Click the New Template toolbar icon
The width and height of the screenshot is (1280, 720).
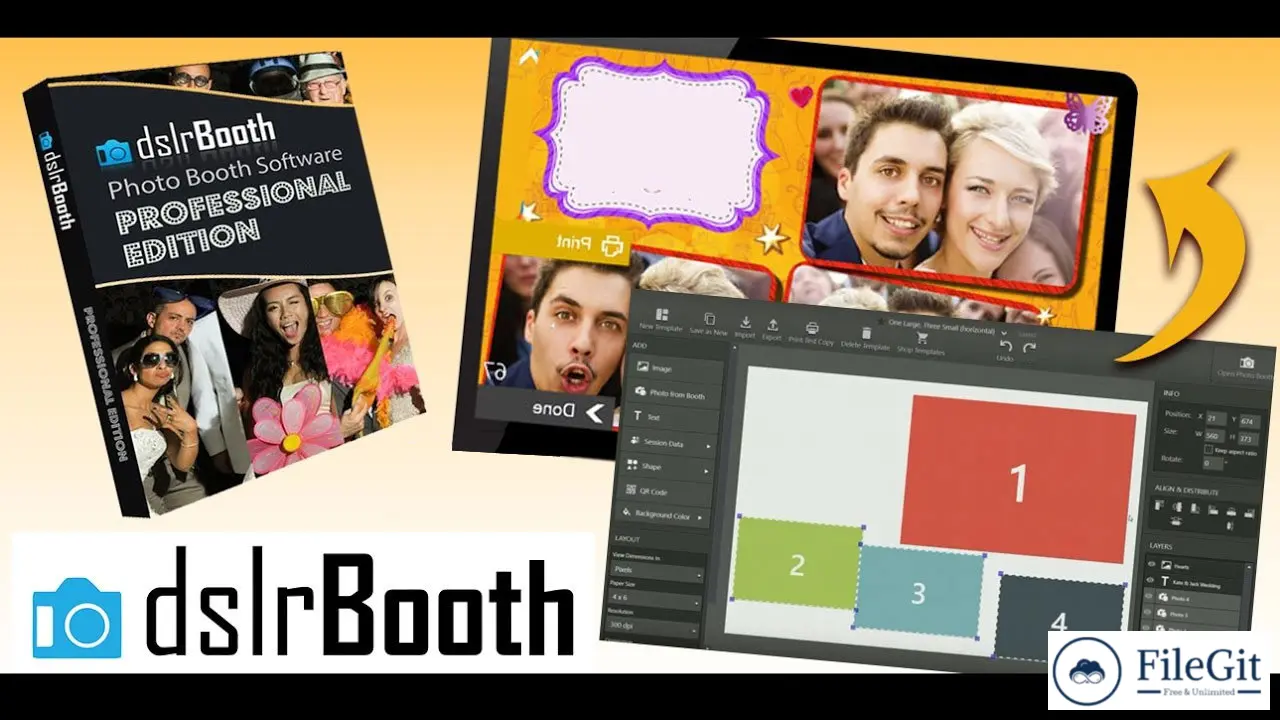tap(662, 315)
